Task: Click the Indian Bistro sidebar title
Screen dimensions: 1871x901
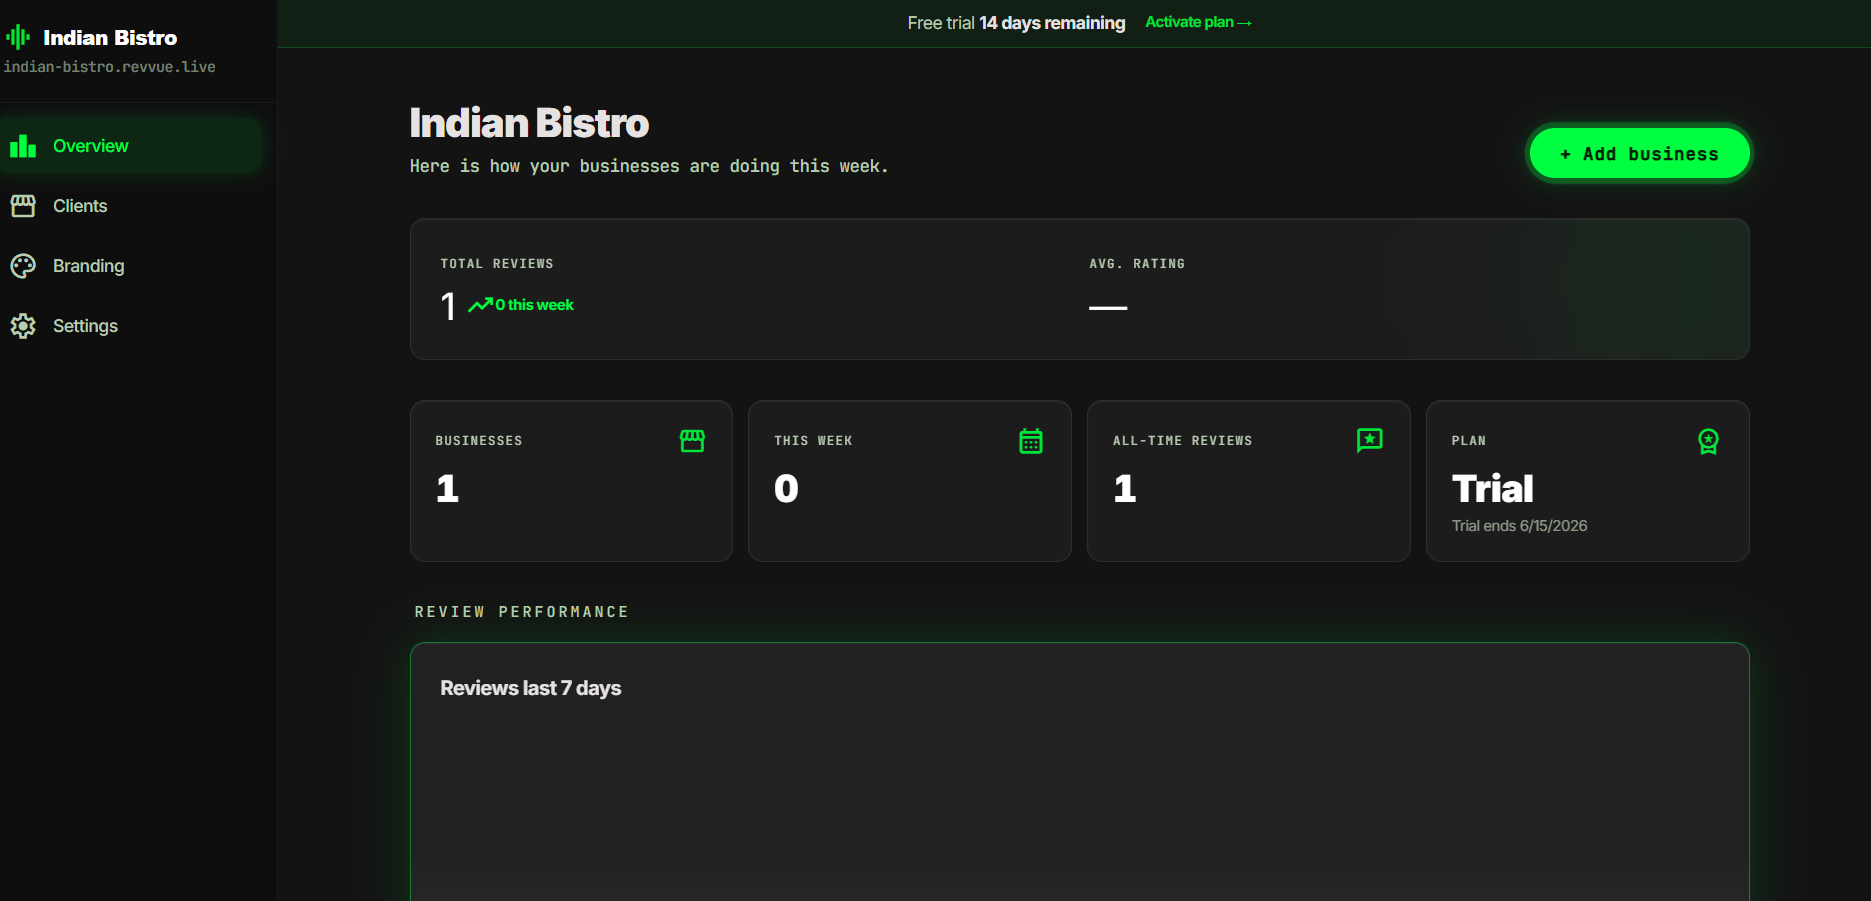Action: pos(110,38)
